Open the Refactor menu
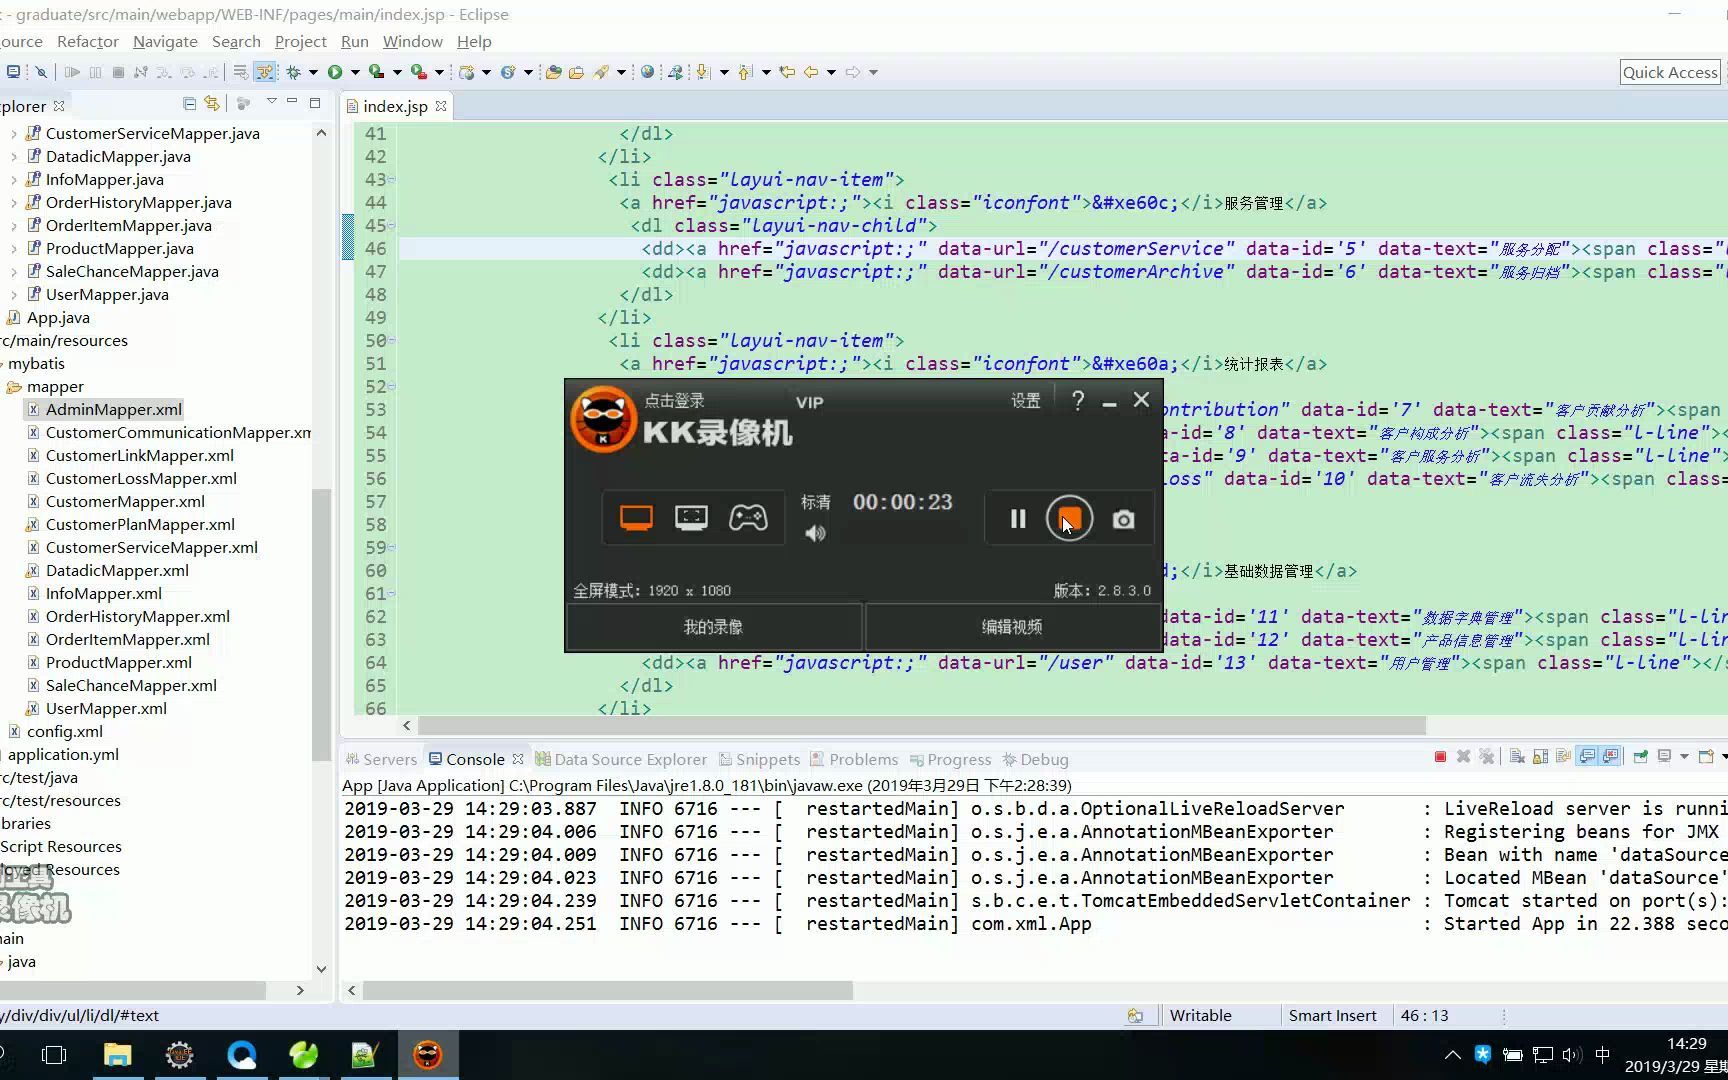 click(x=88, y=41)
